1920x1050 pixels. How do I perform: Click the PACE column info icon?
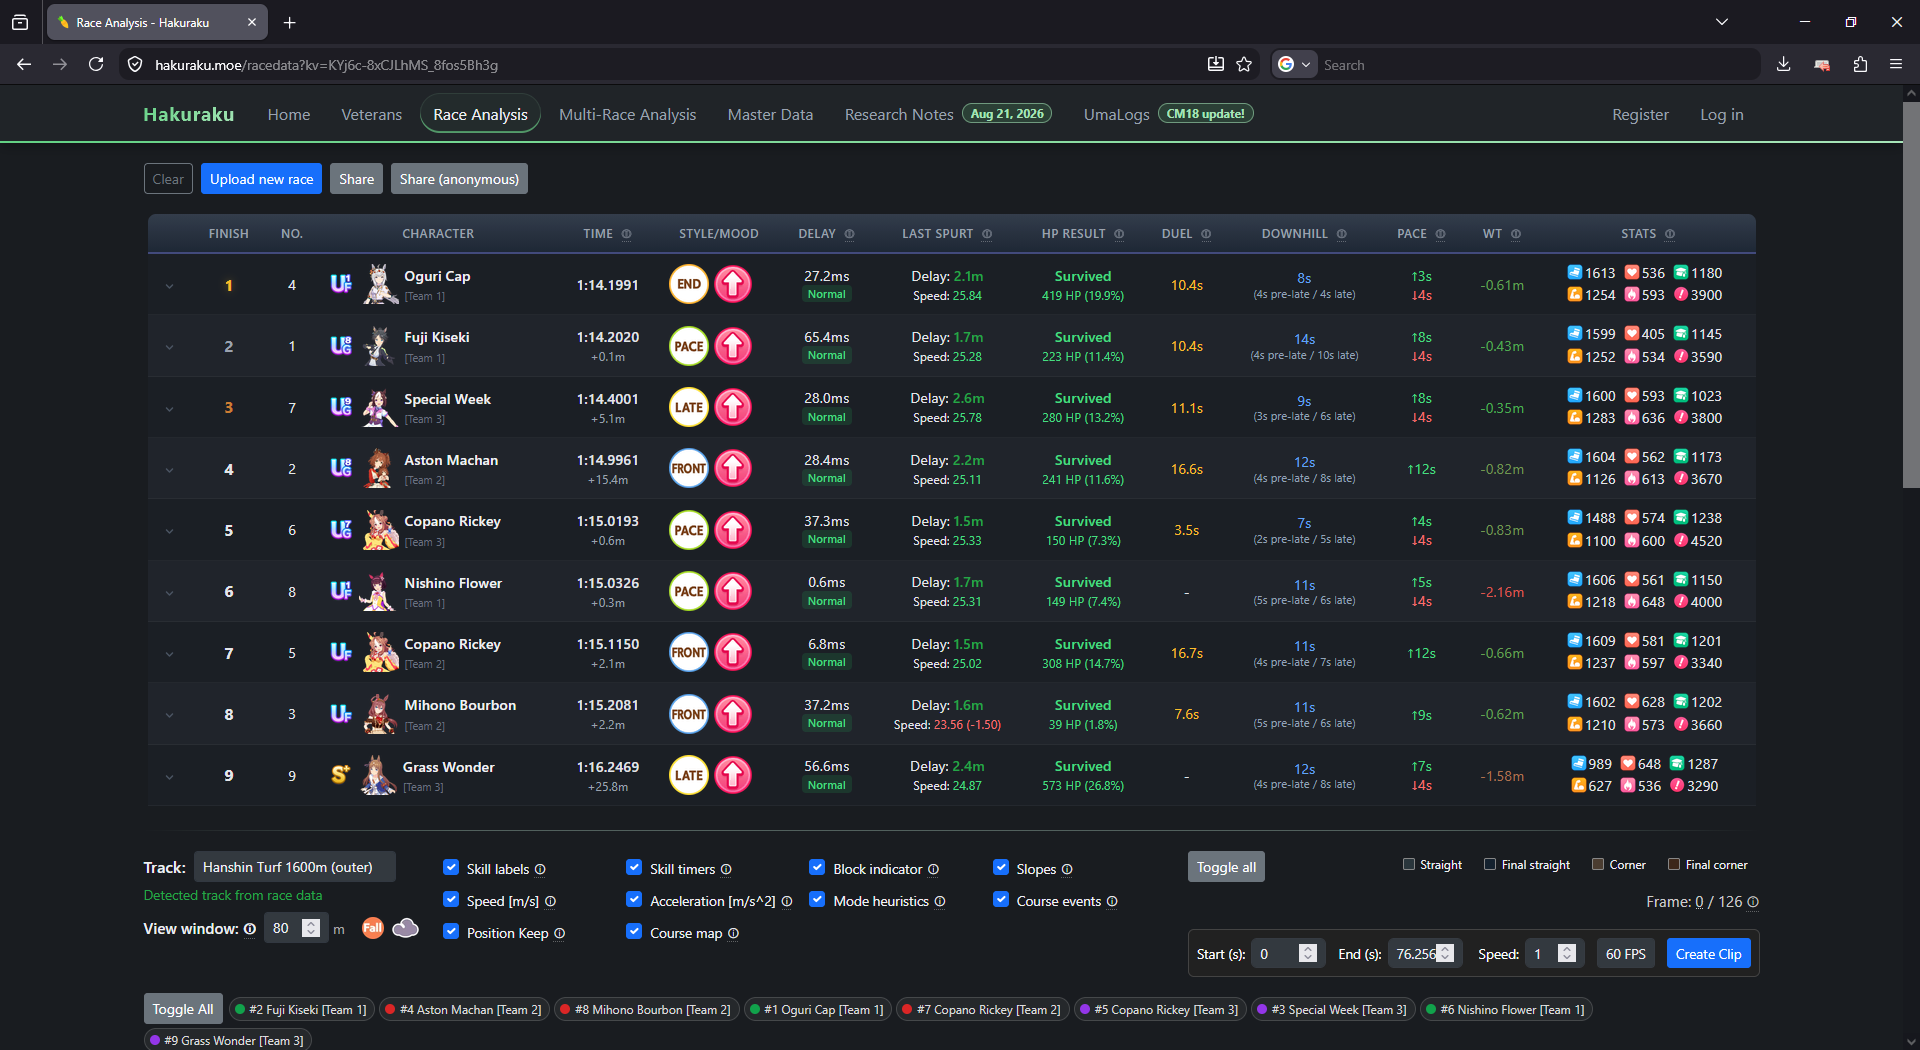pyautogui.click(x=1441, y=234)
